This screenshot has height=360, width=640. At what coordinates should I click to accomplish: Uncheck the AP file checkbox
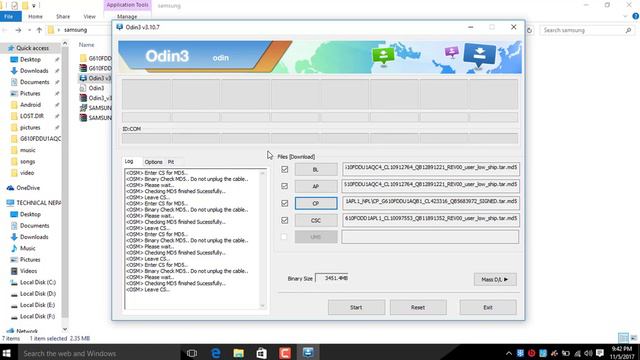[x=284, y=186]
